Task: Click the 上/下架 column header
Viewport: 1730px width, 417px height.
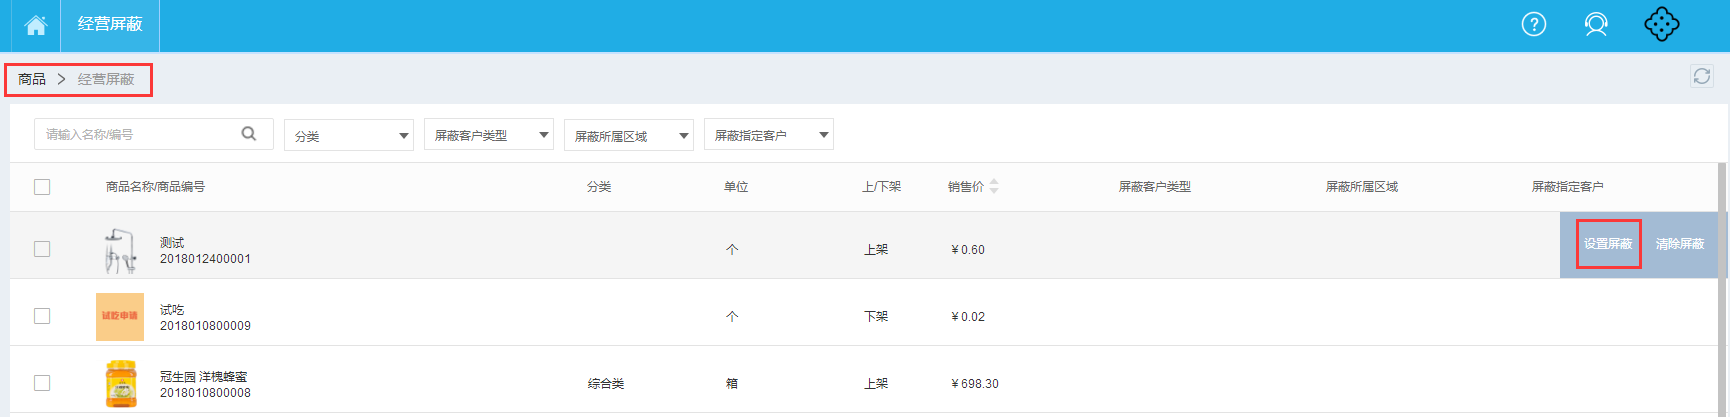Action: click(x=882, y=187)
